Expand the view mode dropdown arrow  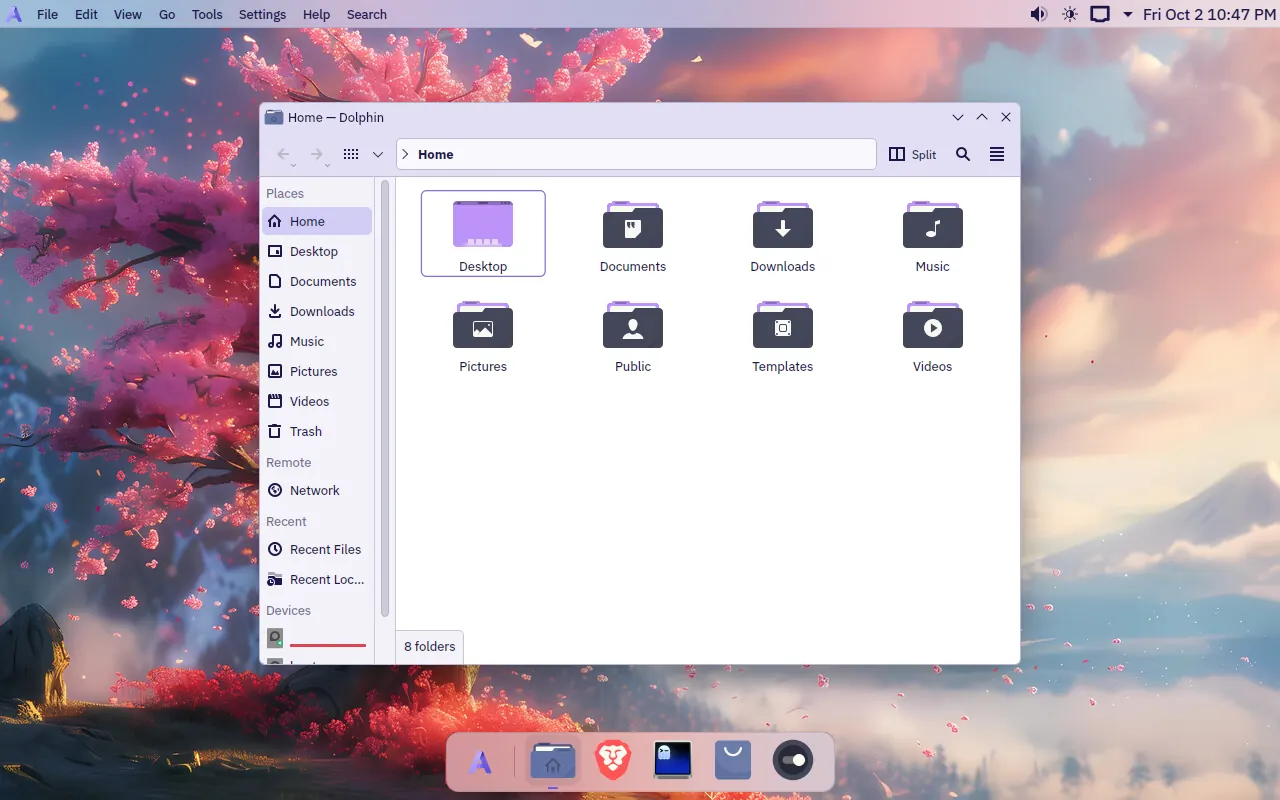[x=378, y=154]
